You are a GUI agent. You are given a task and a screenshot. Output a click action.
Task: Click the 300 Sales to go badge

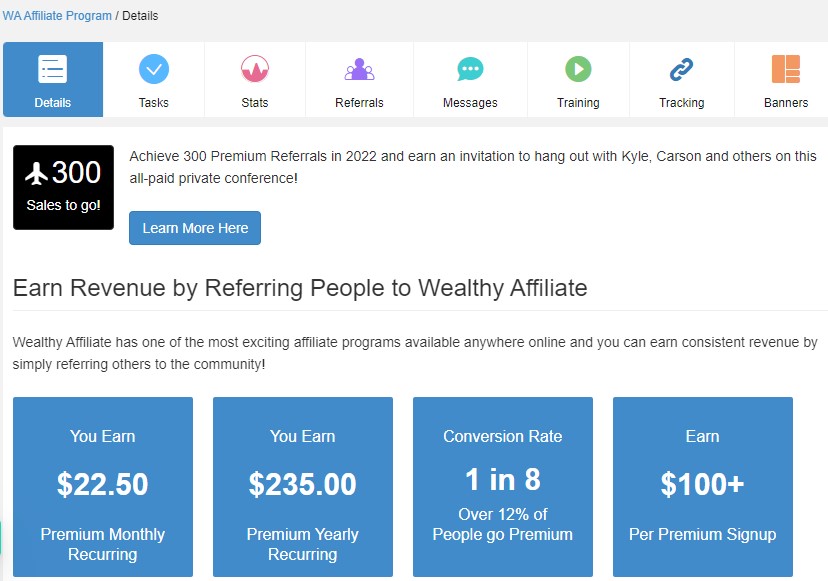63,188
